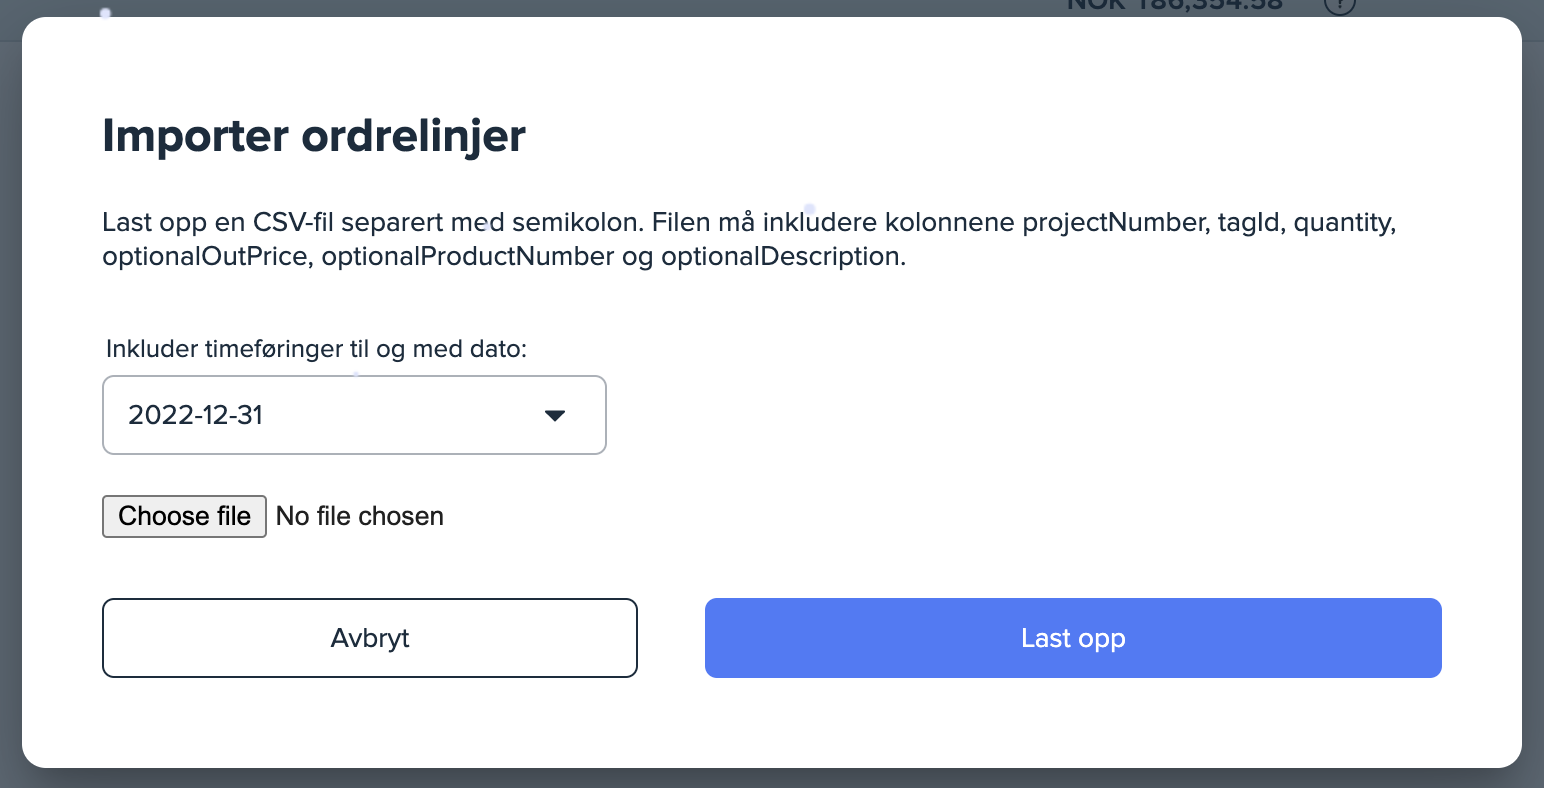Screen dimensions: 1544x788
Task: Click the word "quantity" in the description
Action: pyautogui.click(x=1343, y=222)
